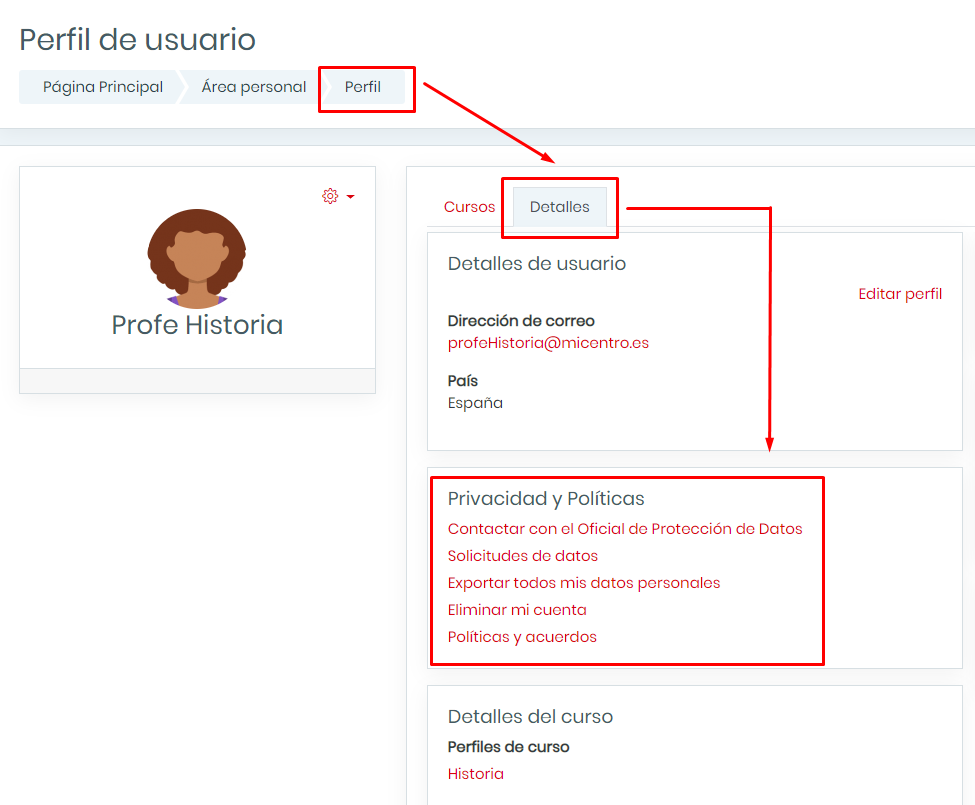
Task: Click the red gear settings icon
Action: 330,196
